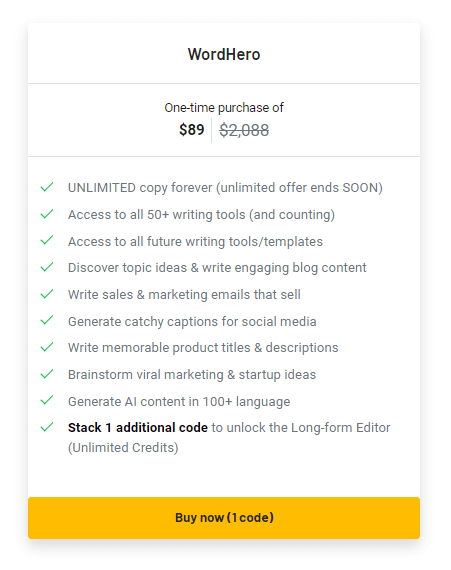Click the $89 price

[x=192, y=130]
